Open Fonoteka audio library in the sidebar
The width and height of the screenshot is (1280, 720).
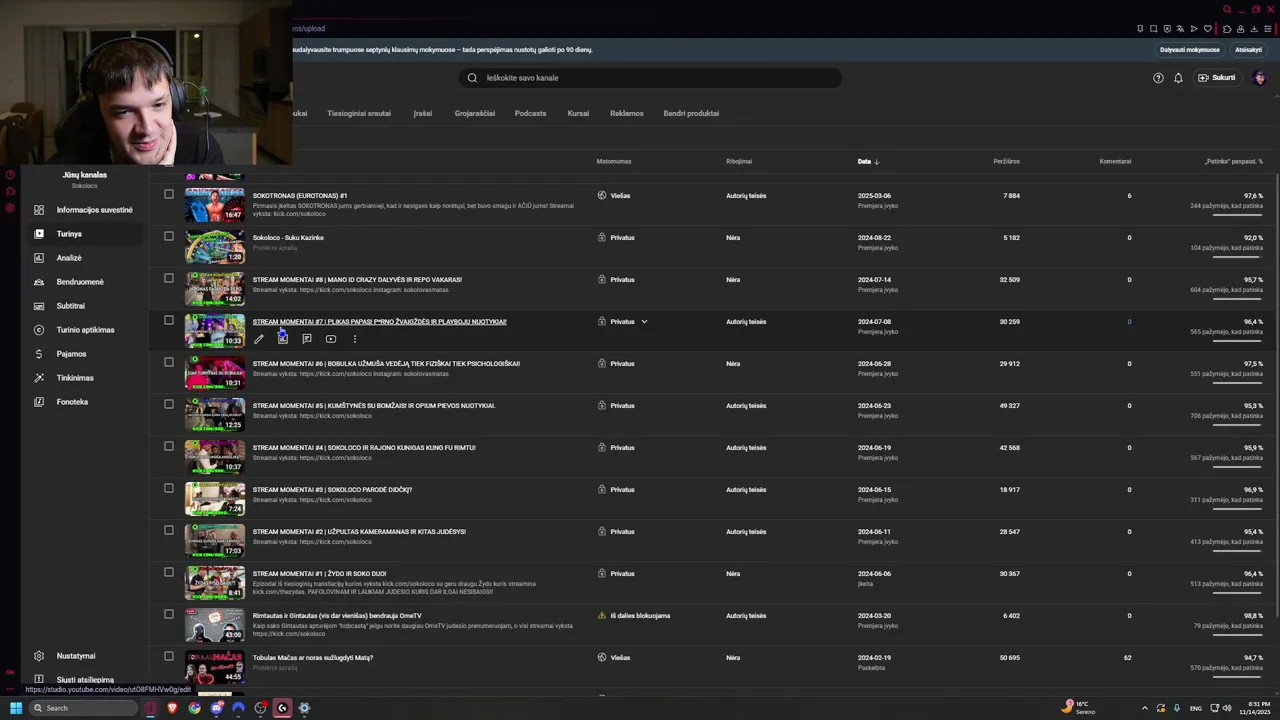[84, 402]
